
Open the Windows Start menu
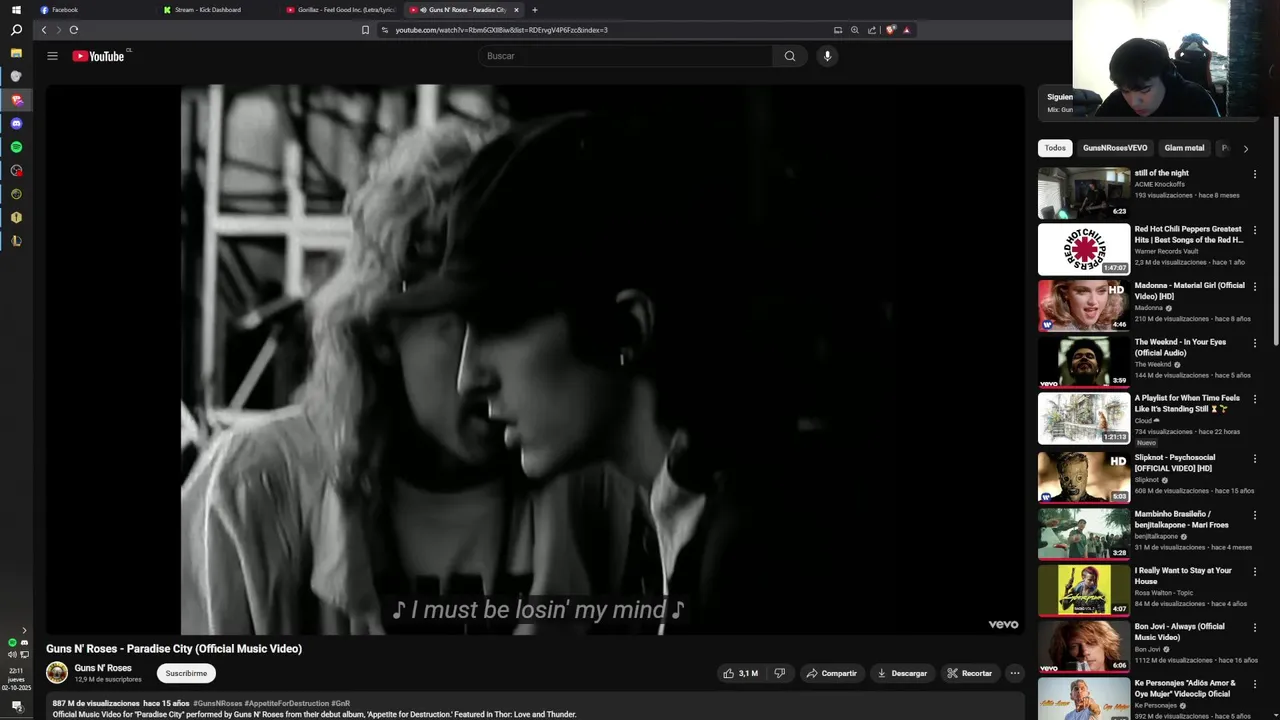[16, 10]
